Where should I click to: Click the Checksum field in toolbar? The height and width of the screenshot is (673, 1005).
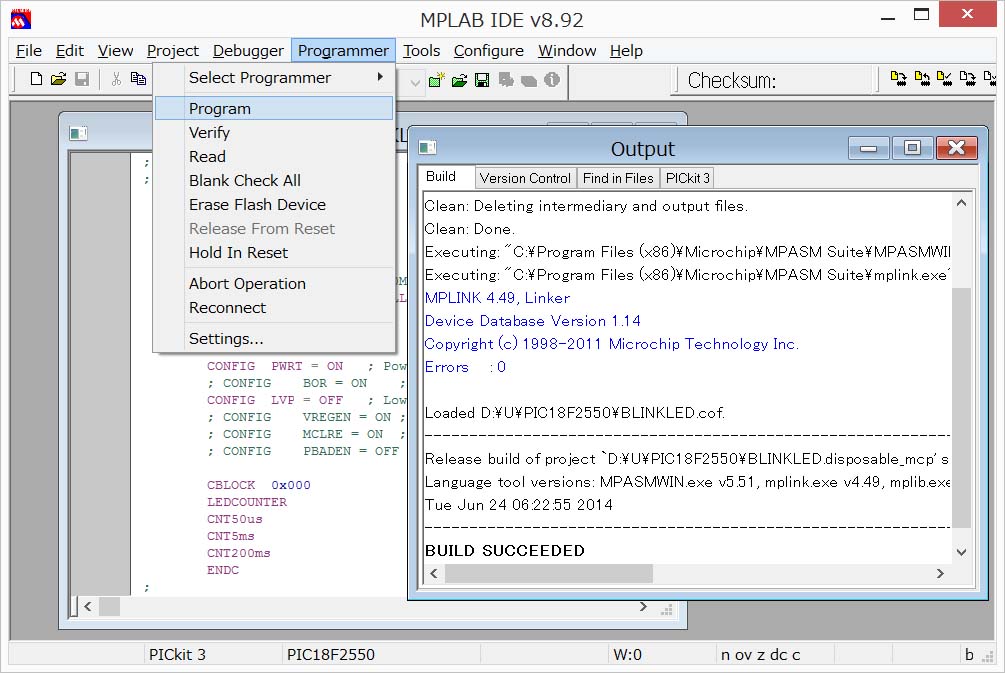coord(775,81)
